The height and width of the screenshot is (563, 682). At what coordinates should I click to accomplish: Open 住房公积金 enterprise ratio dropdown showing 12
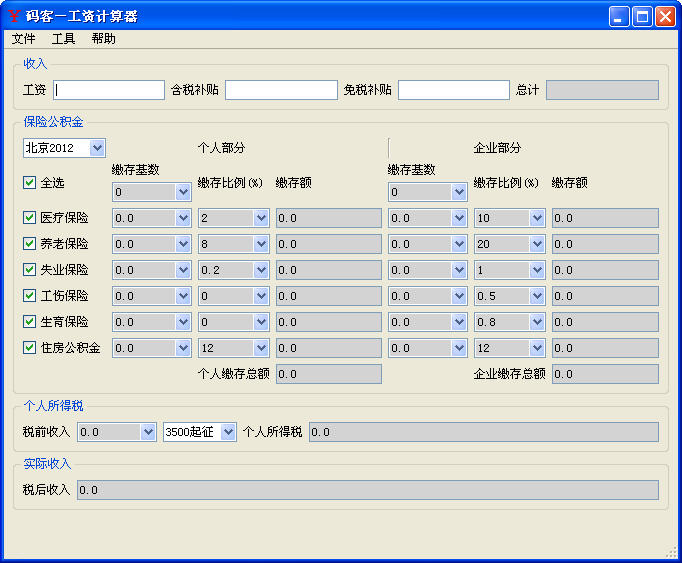pos(510,349)
